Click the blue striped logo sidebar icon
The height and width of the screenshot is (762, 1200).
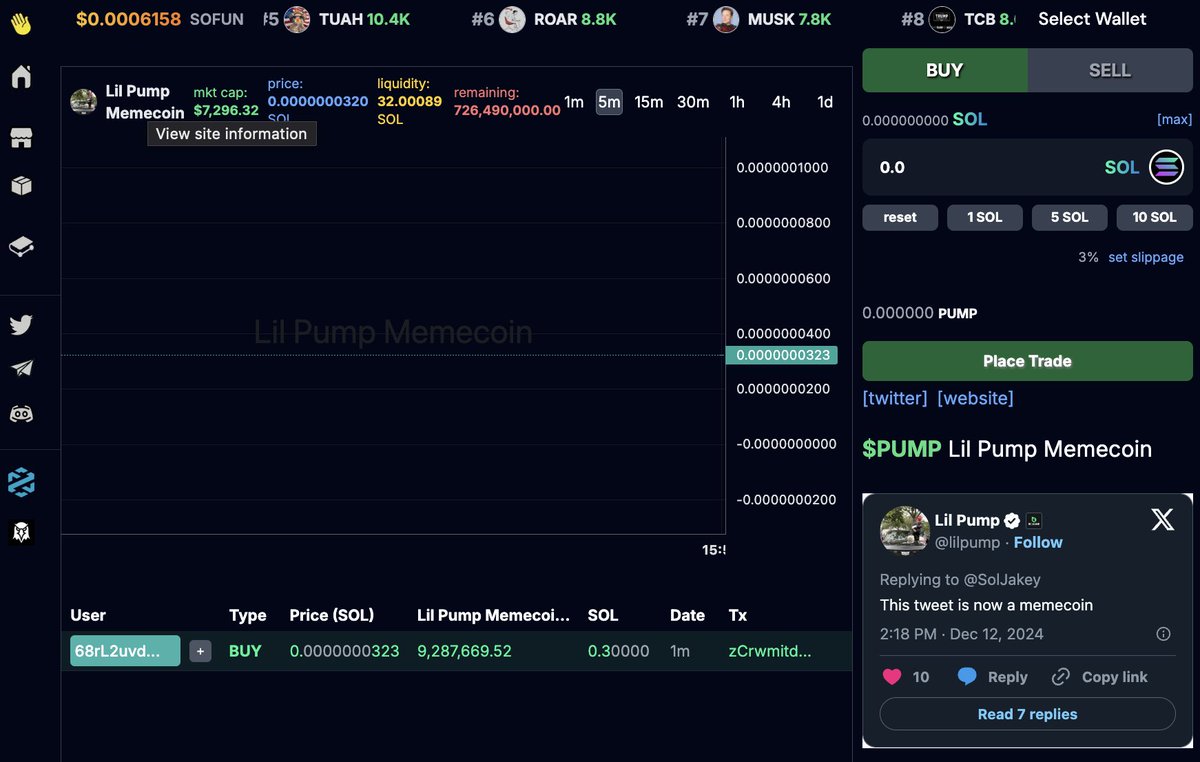[21, 482]
